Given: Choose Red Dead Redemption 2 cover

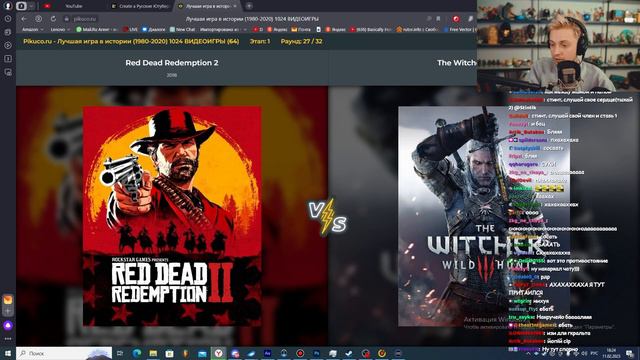Looking at the screenshot, I should (172, 216).
